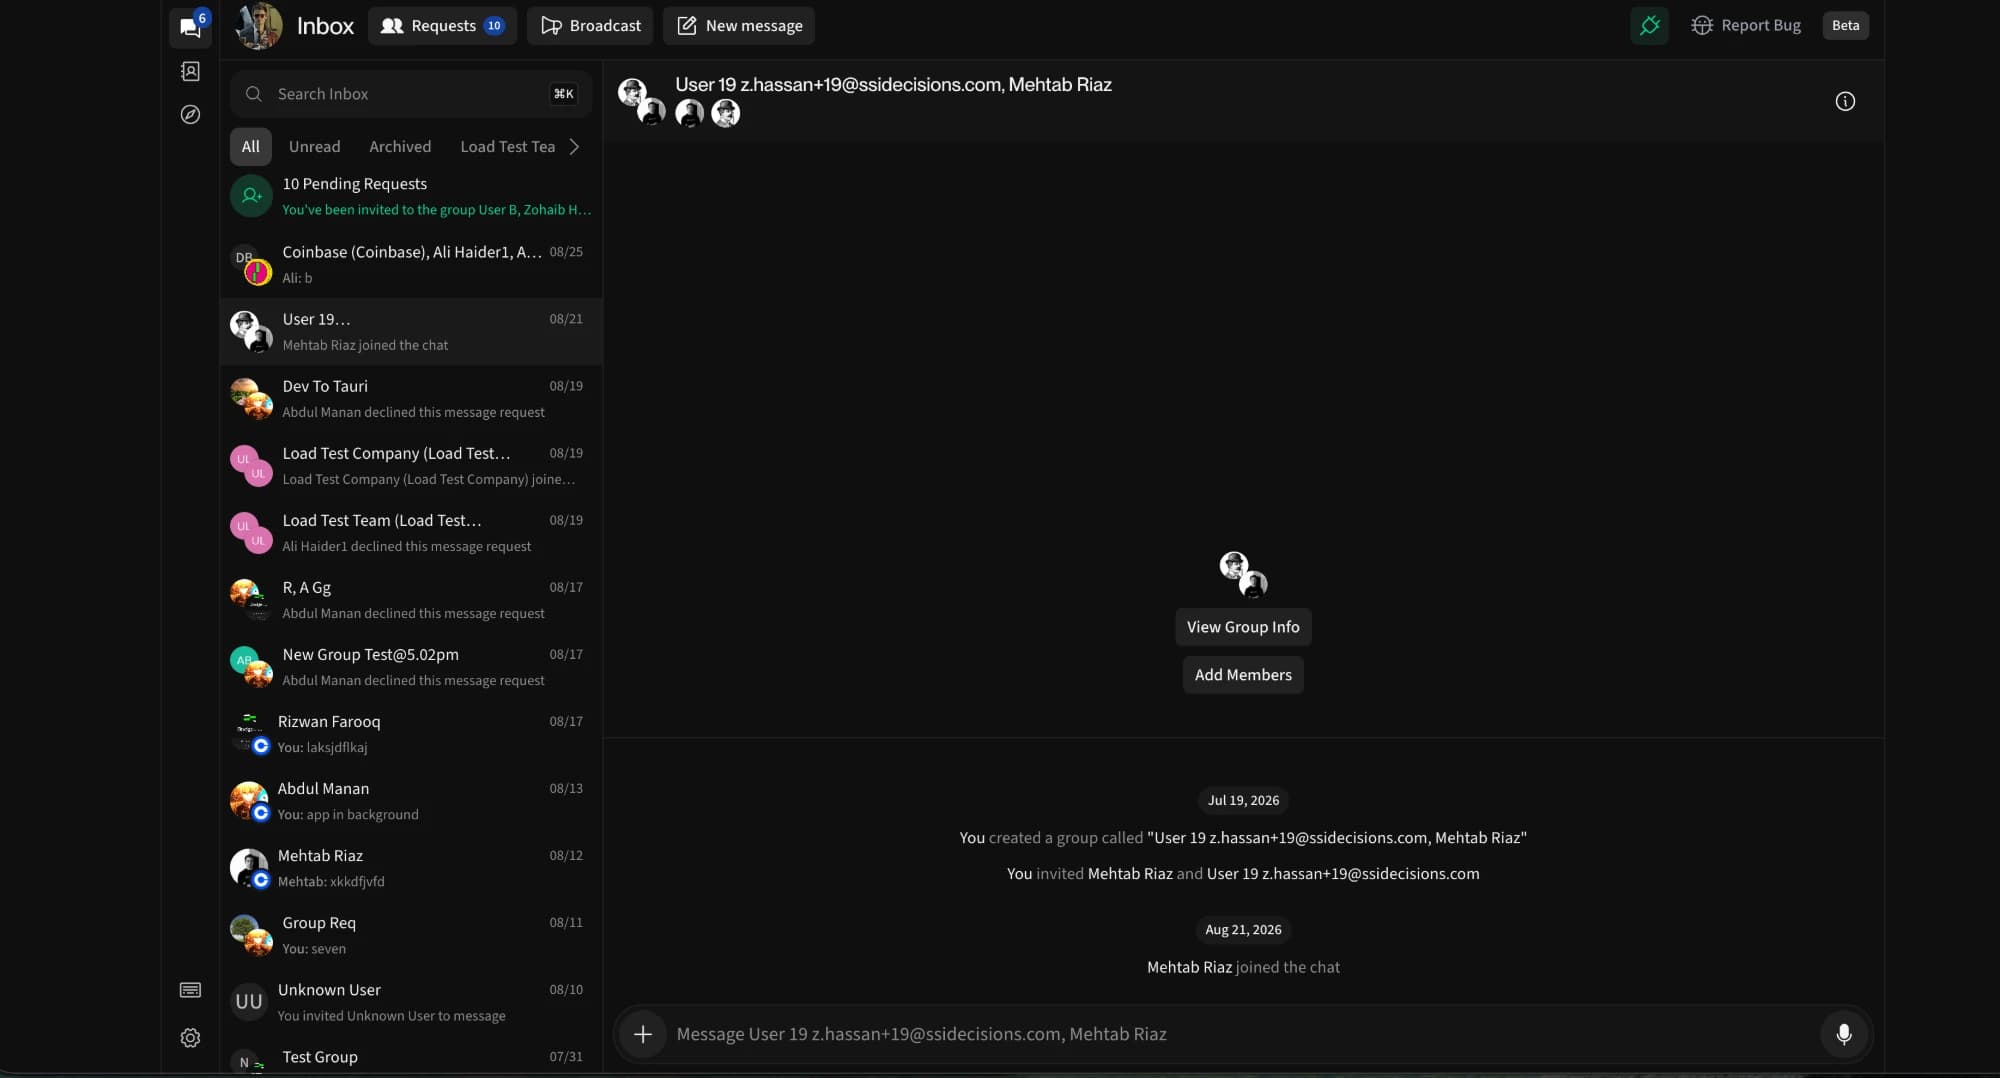Click the Aug 21, 2026 date marker

[1243, 930]
